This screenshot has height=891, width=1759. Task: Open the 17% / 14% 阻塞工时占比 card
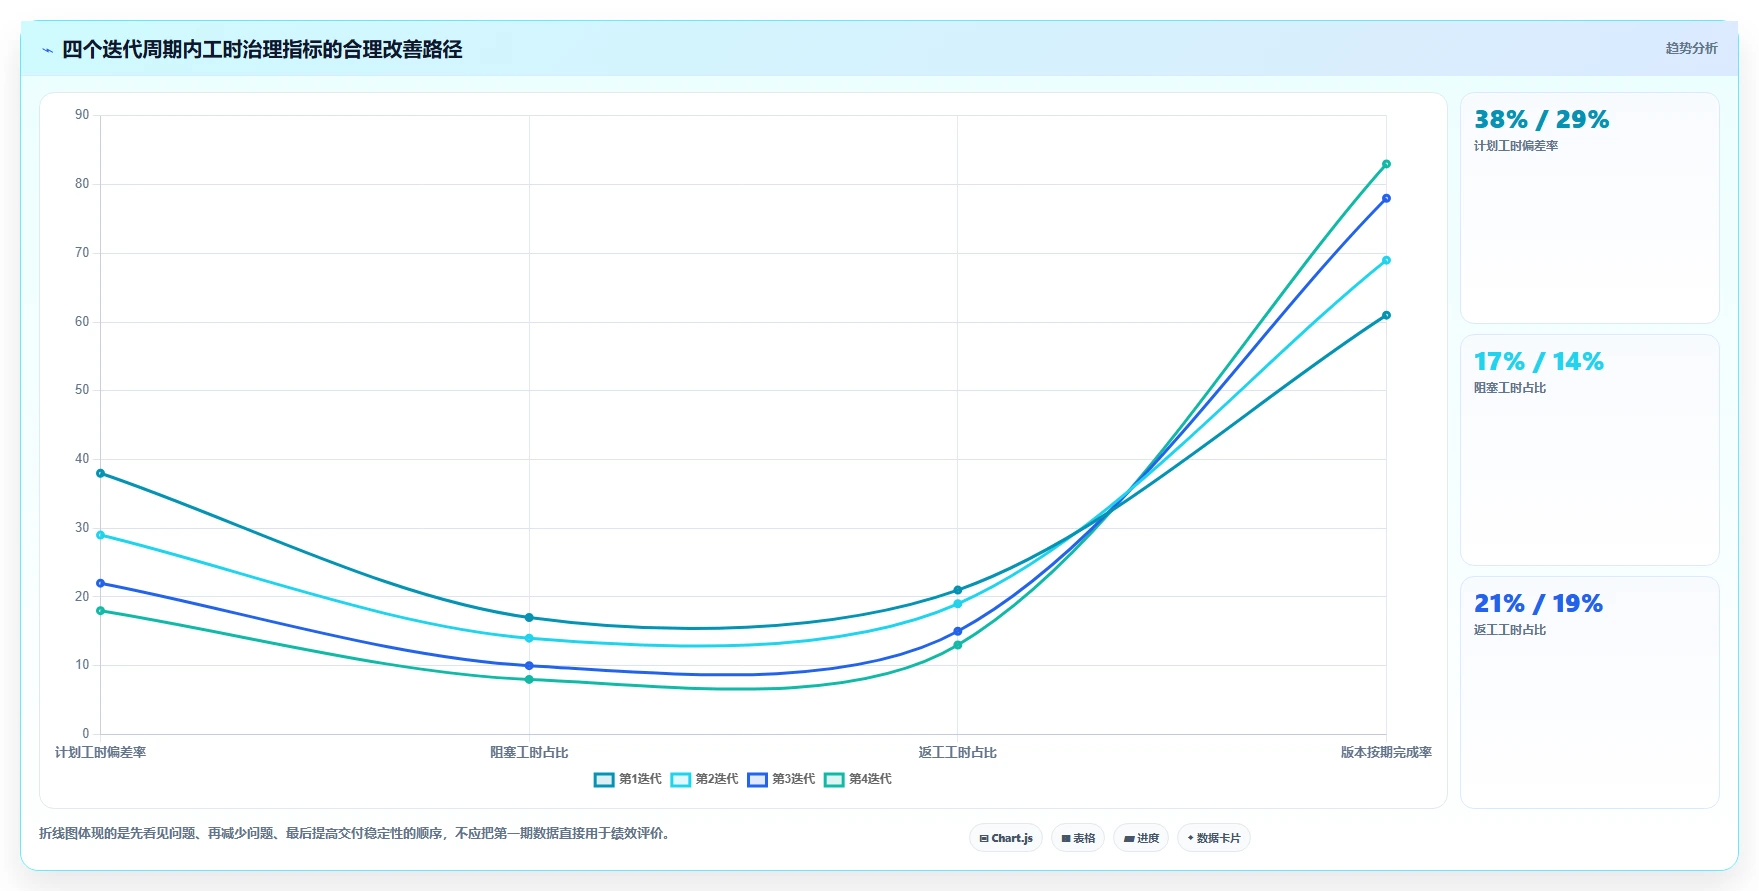[1590, 450]
